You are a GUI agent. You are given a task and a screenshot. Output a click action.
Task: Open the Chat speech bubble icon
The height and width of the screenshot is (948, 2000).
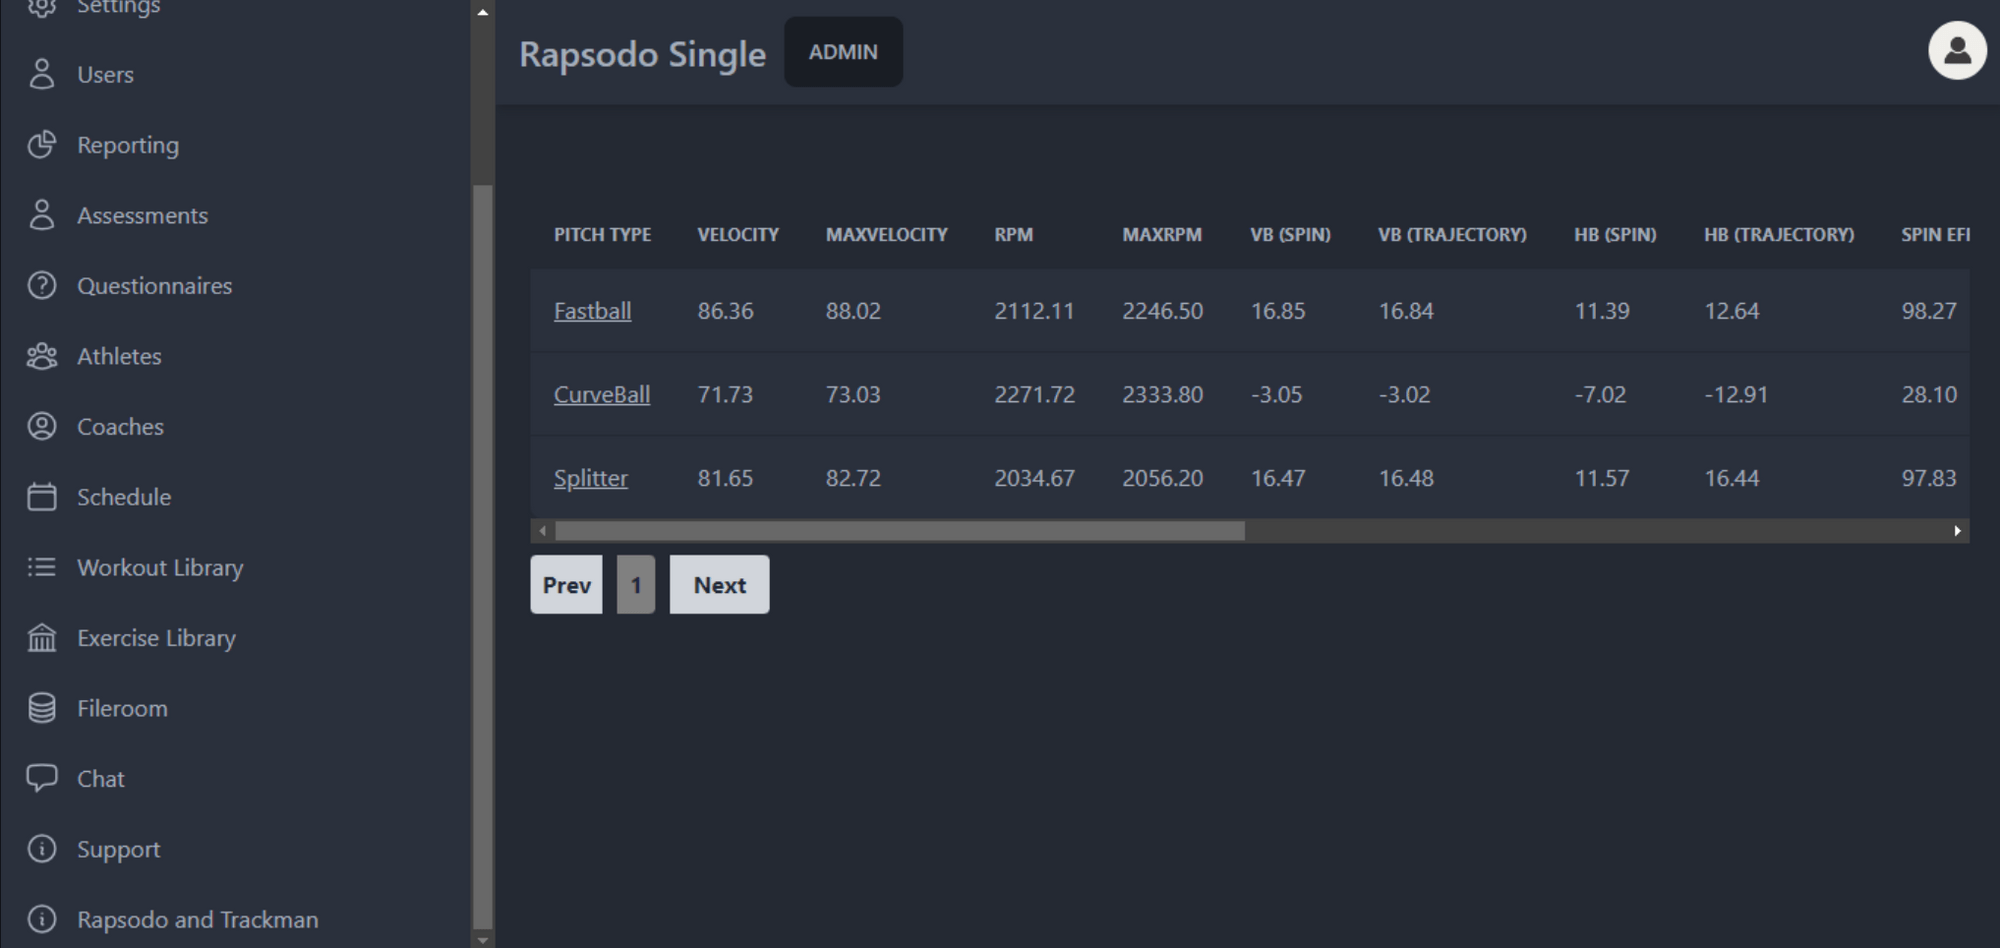41,778
